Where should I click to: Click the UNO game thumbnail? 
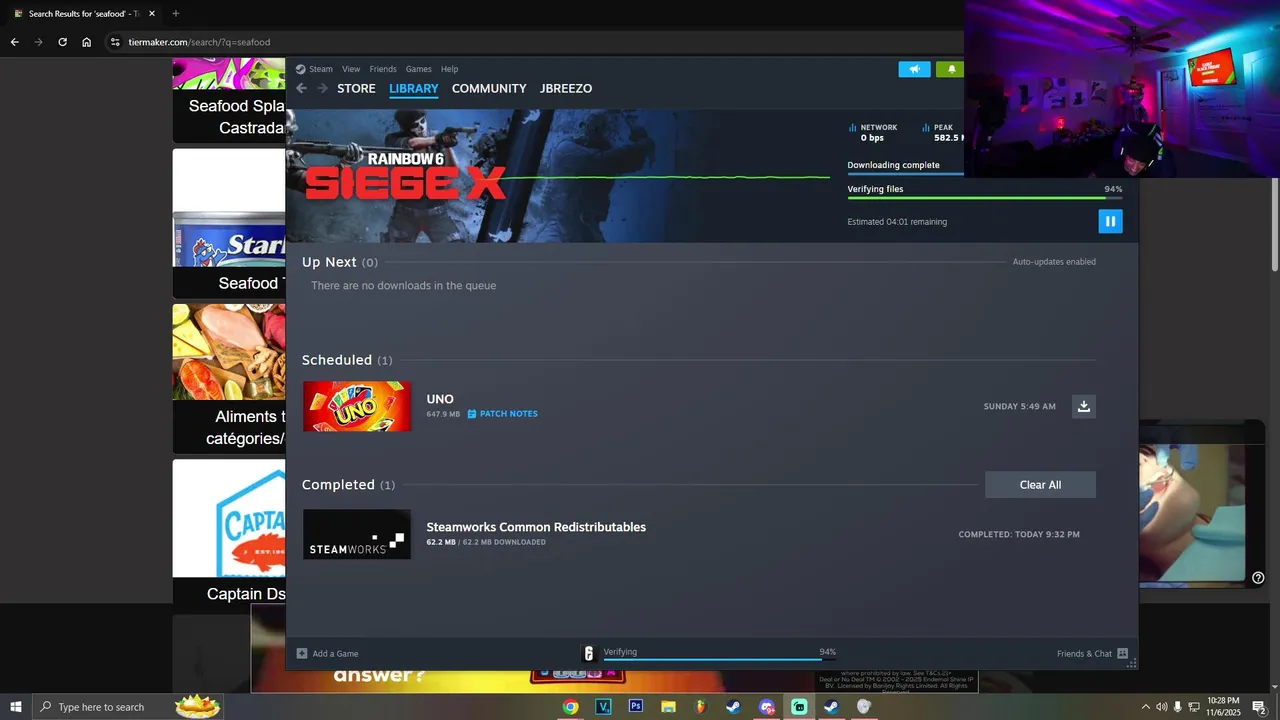357,406
